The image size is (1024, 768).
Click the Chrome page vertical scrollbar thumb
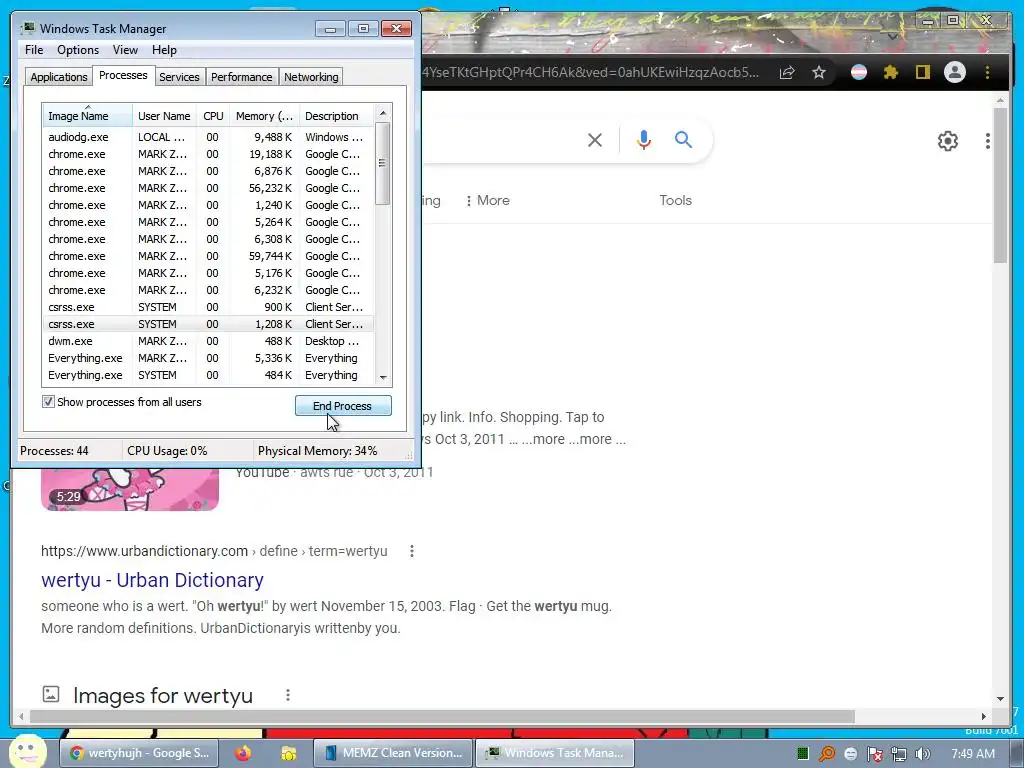click(1000, 185)
